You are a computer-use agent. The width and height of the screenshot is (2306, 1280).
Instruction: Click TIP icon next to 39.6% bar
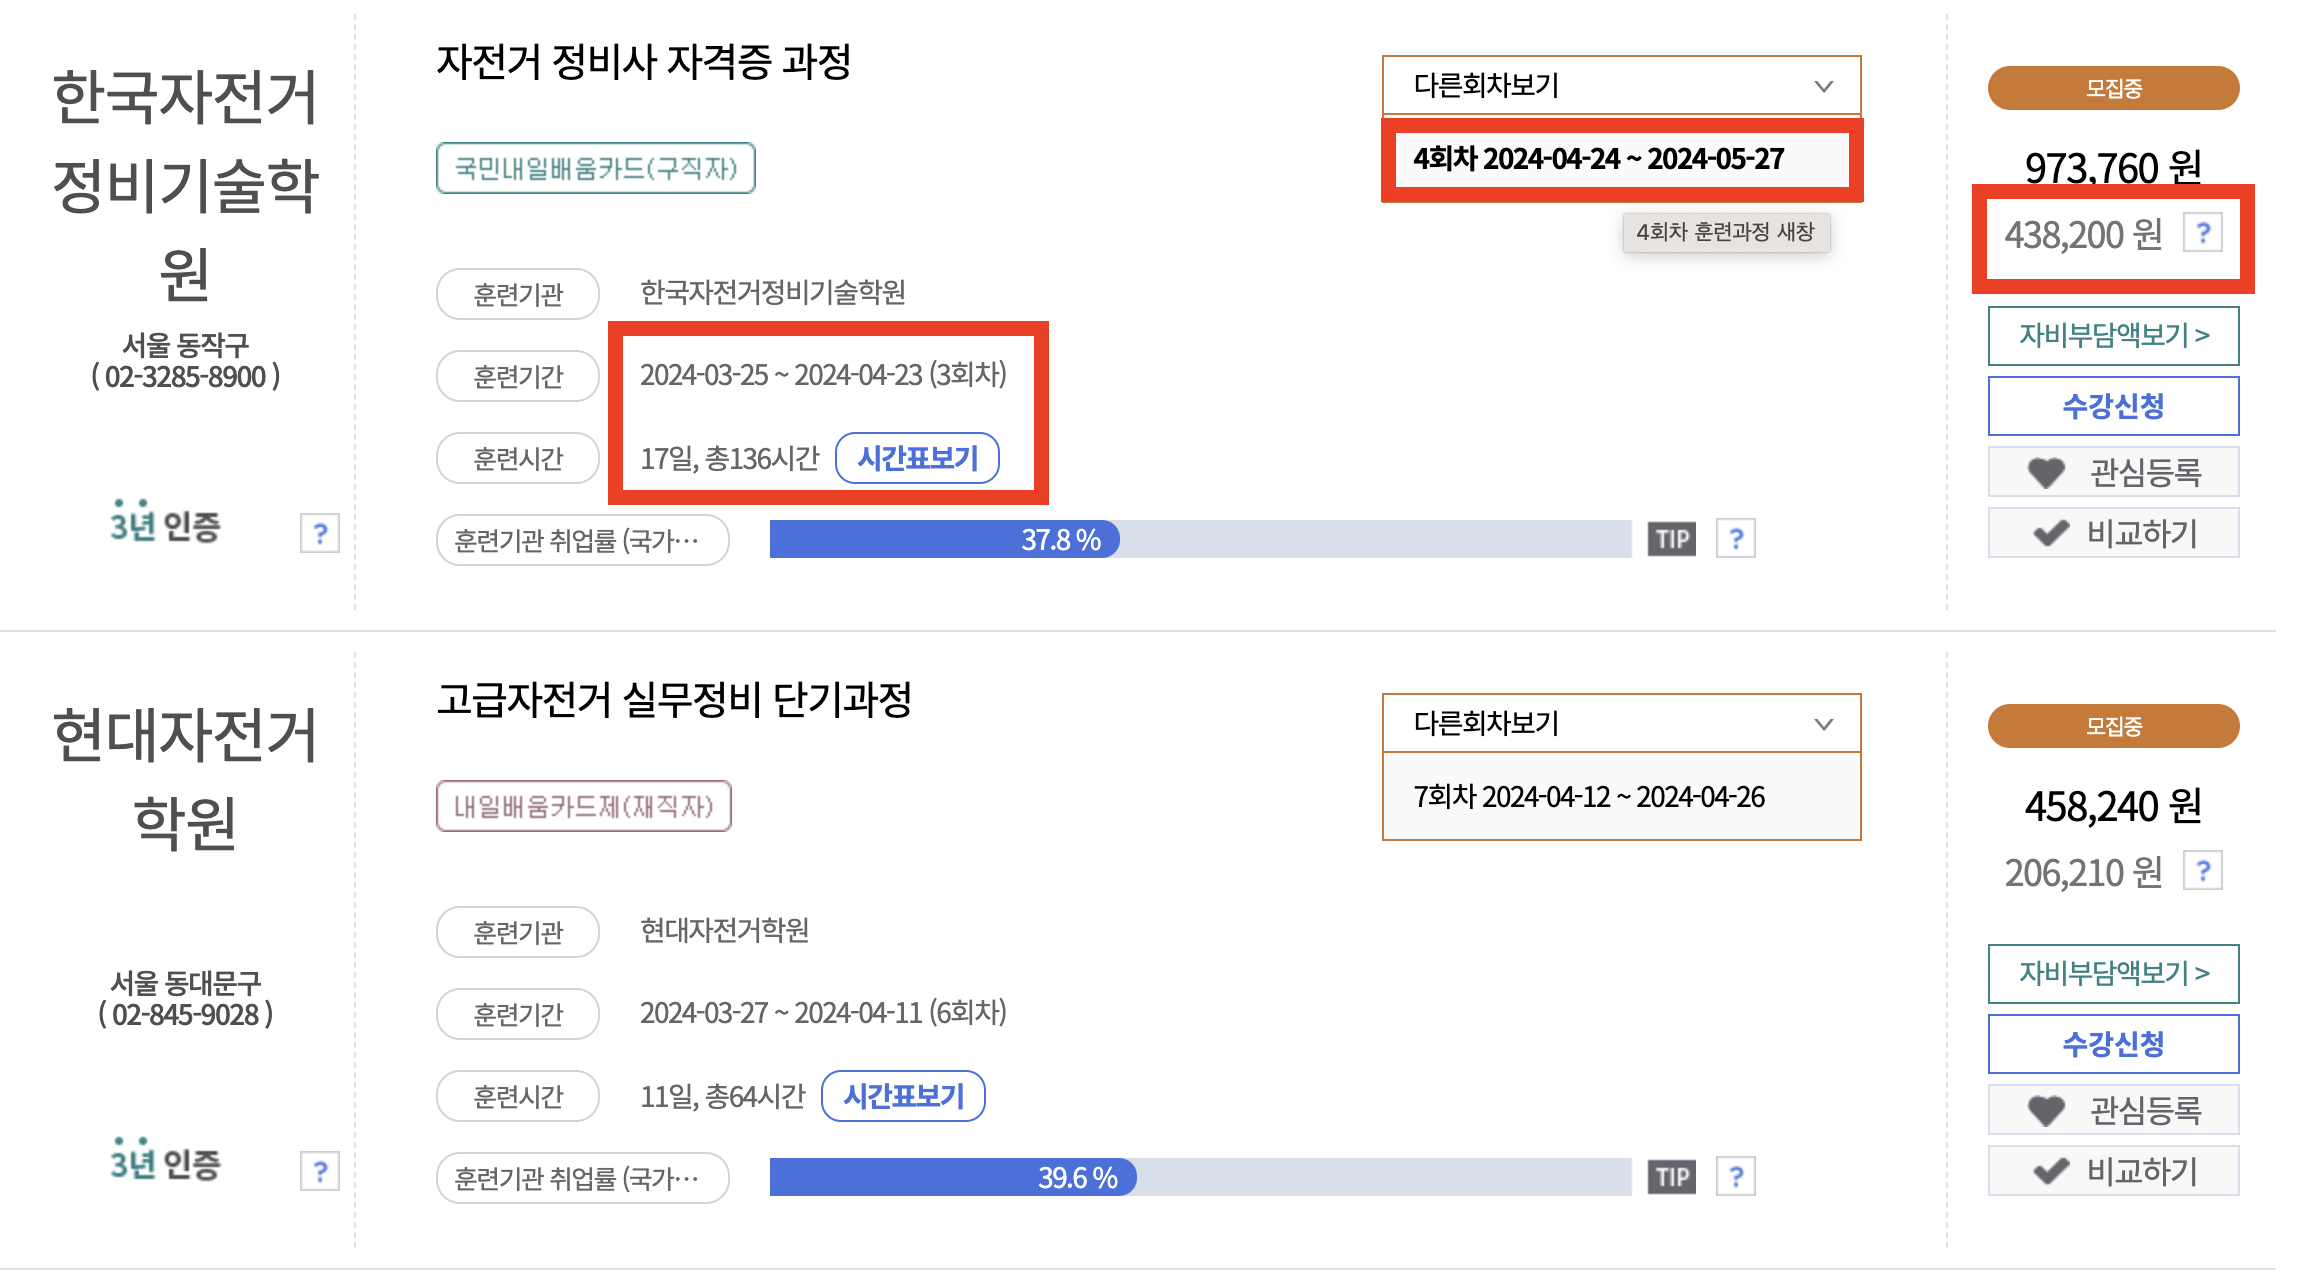1671,1177
